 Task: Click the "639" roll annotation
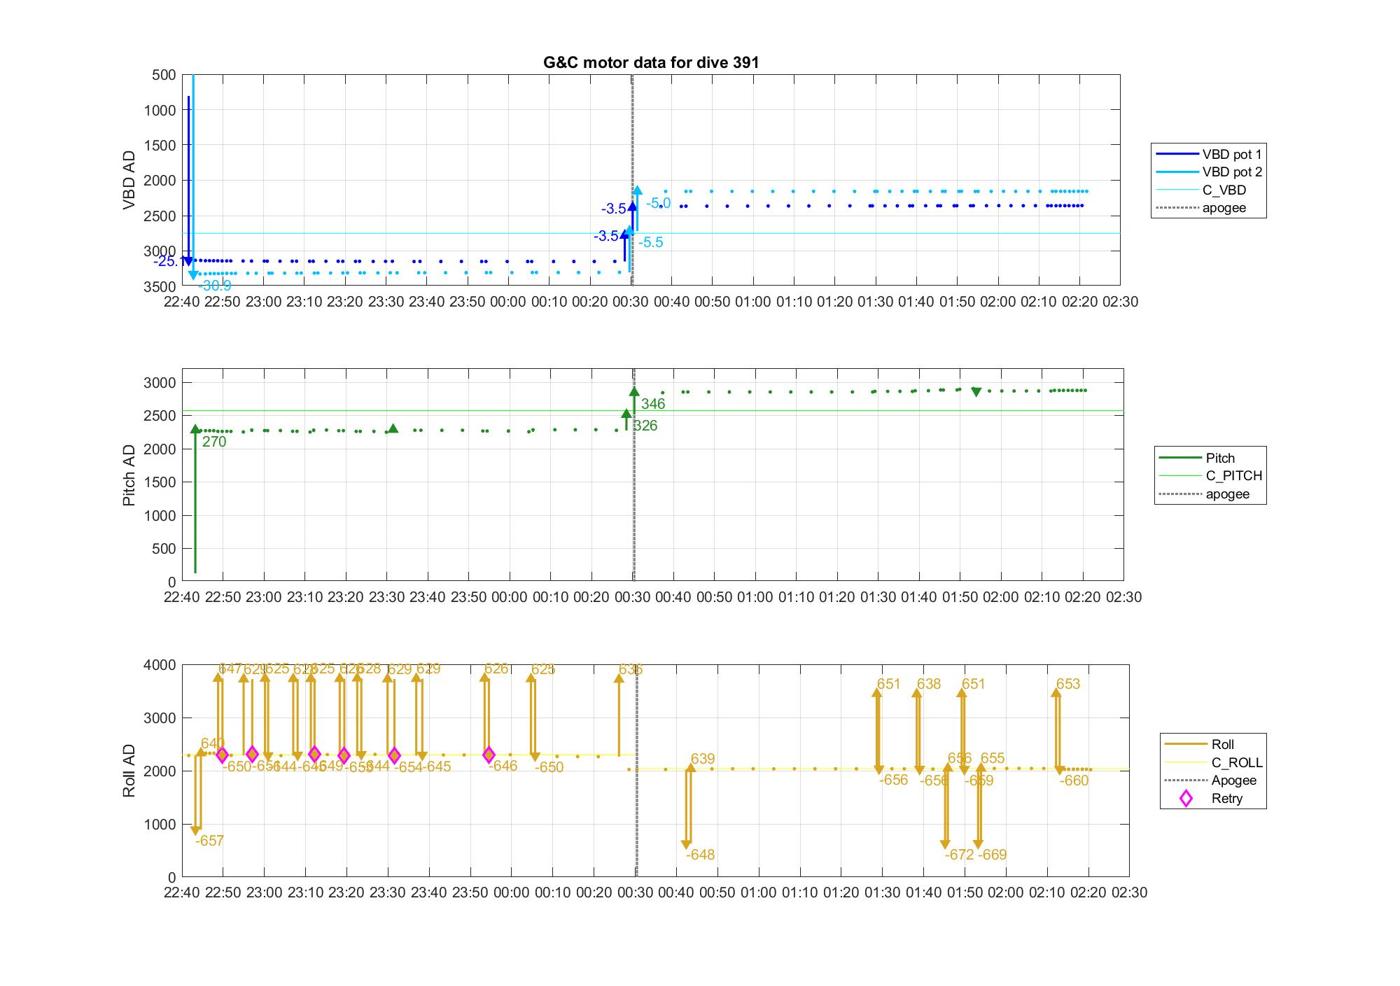point(703,759)
